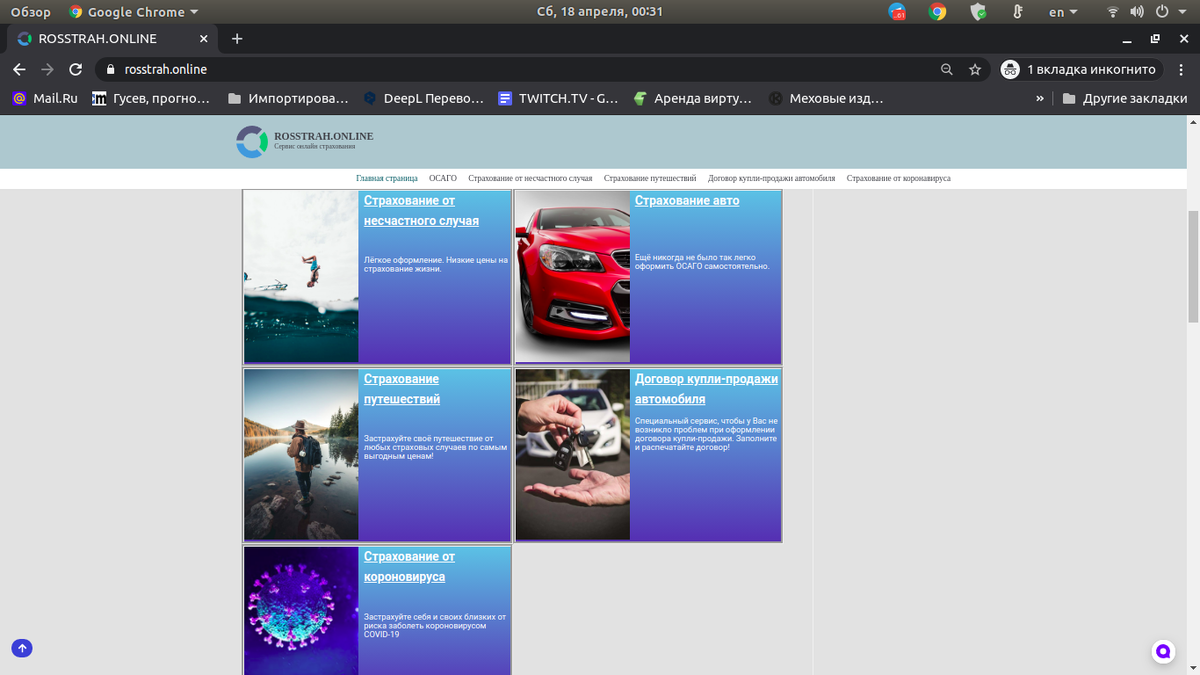Click the thermometer tray icon
1200x675 pixels.
click(x=1017, y=12)
